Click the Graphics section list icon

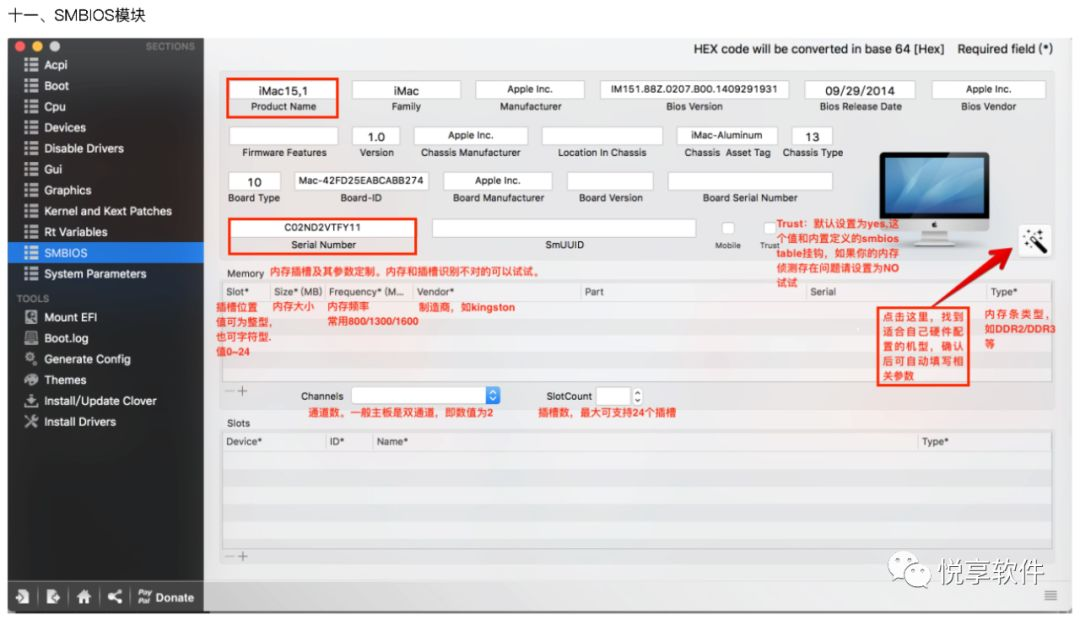tap(31, 190)
